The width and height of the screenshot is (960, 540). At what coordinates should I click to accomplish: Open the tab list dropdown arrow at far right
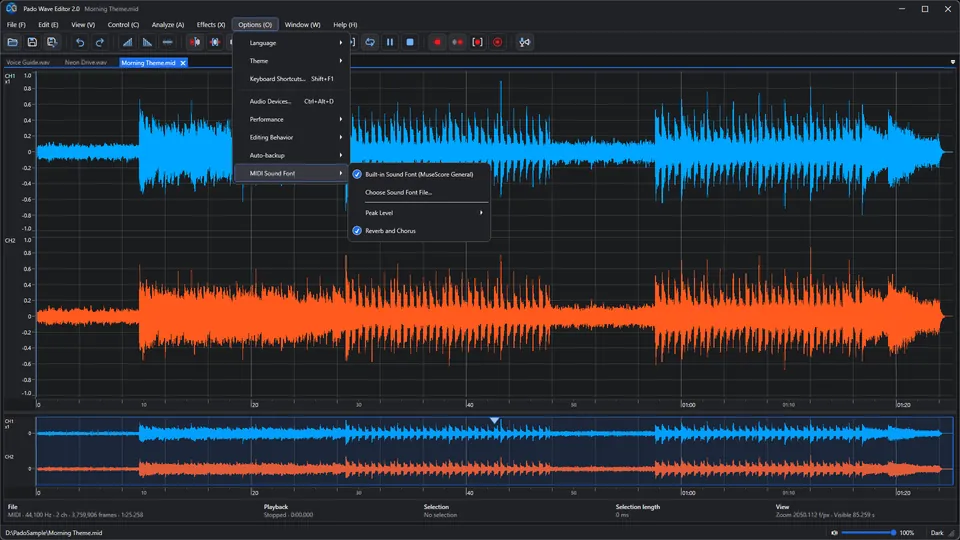point(953,62)
